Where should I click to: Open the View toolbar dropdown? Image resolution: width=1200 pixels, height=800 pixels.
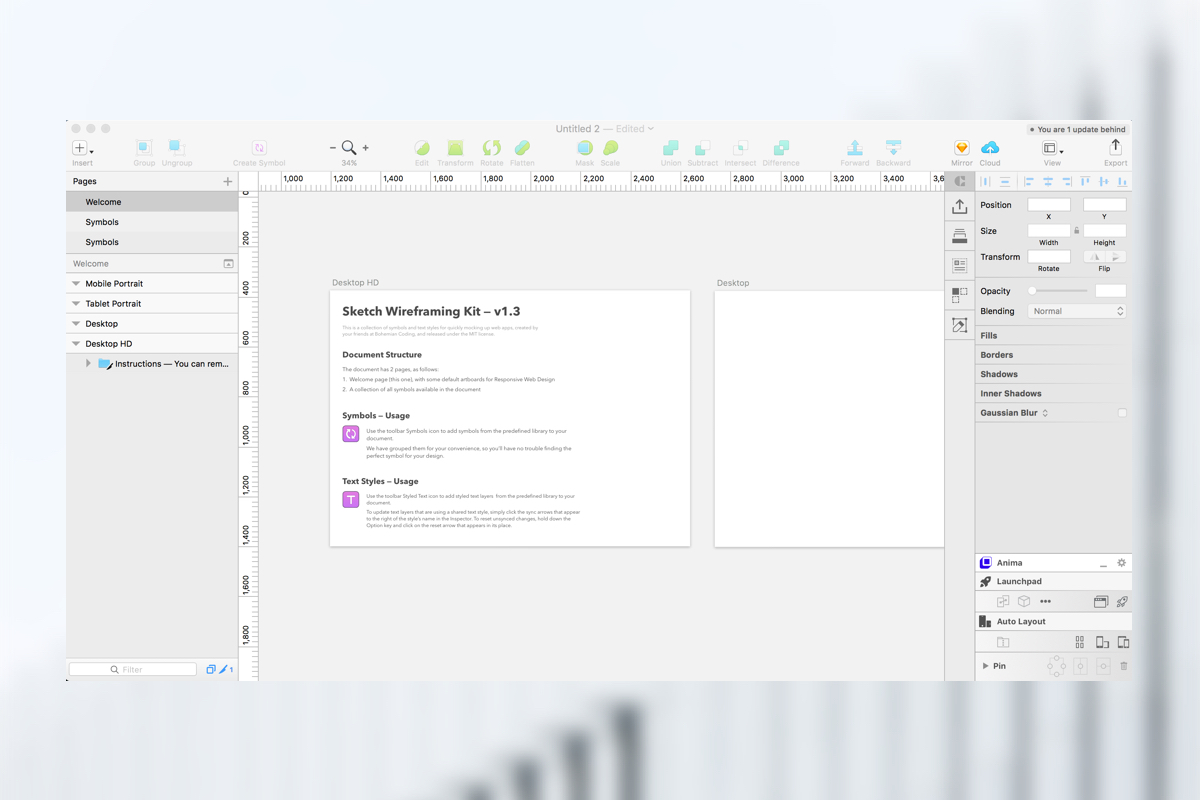tap(1052, 148)
